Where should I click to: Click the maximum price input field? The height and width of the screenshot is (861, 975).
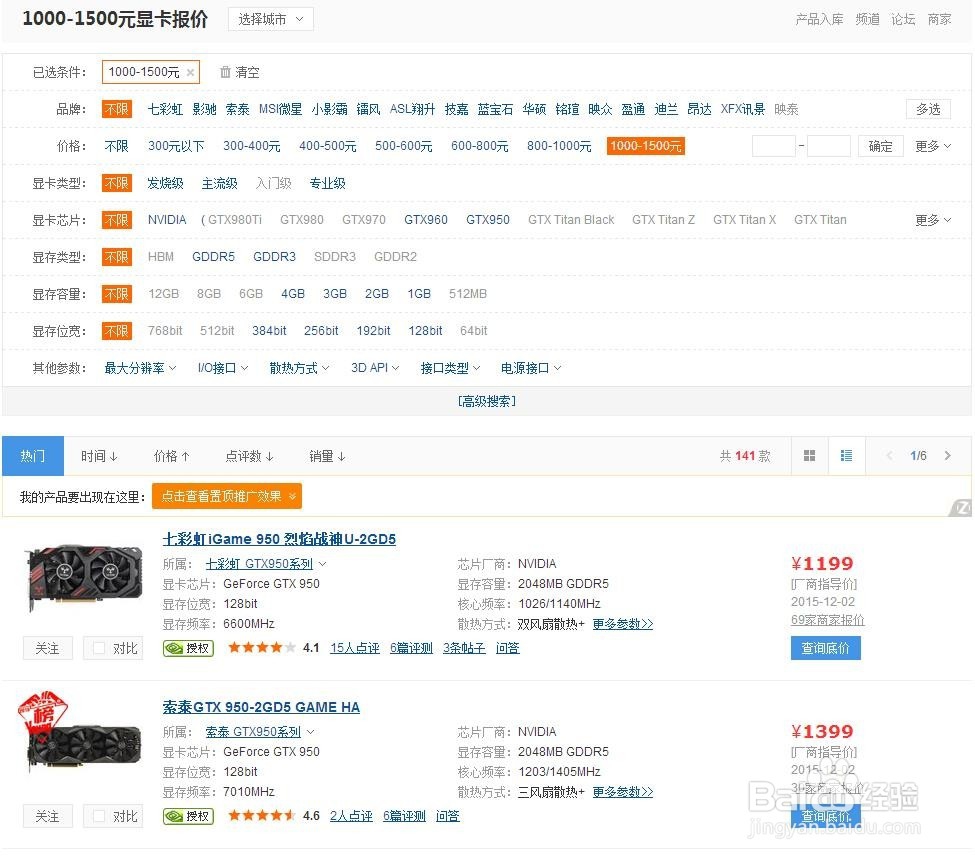(828, 146)
